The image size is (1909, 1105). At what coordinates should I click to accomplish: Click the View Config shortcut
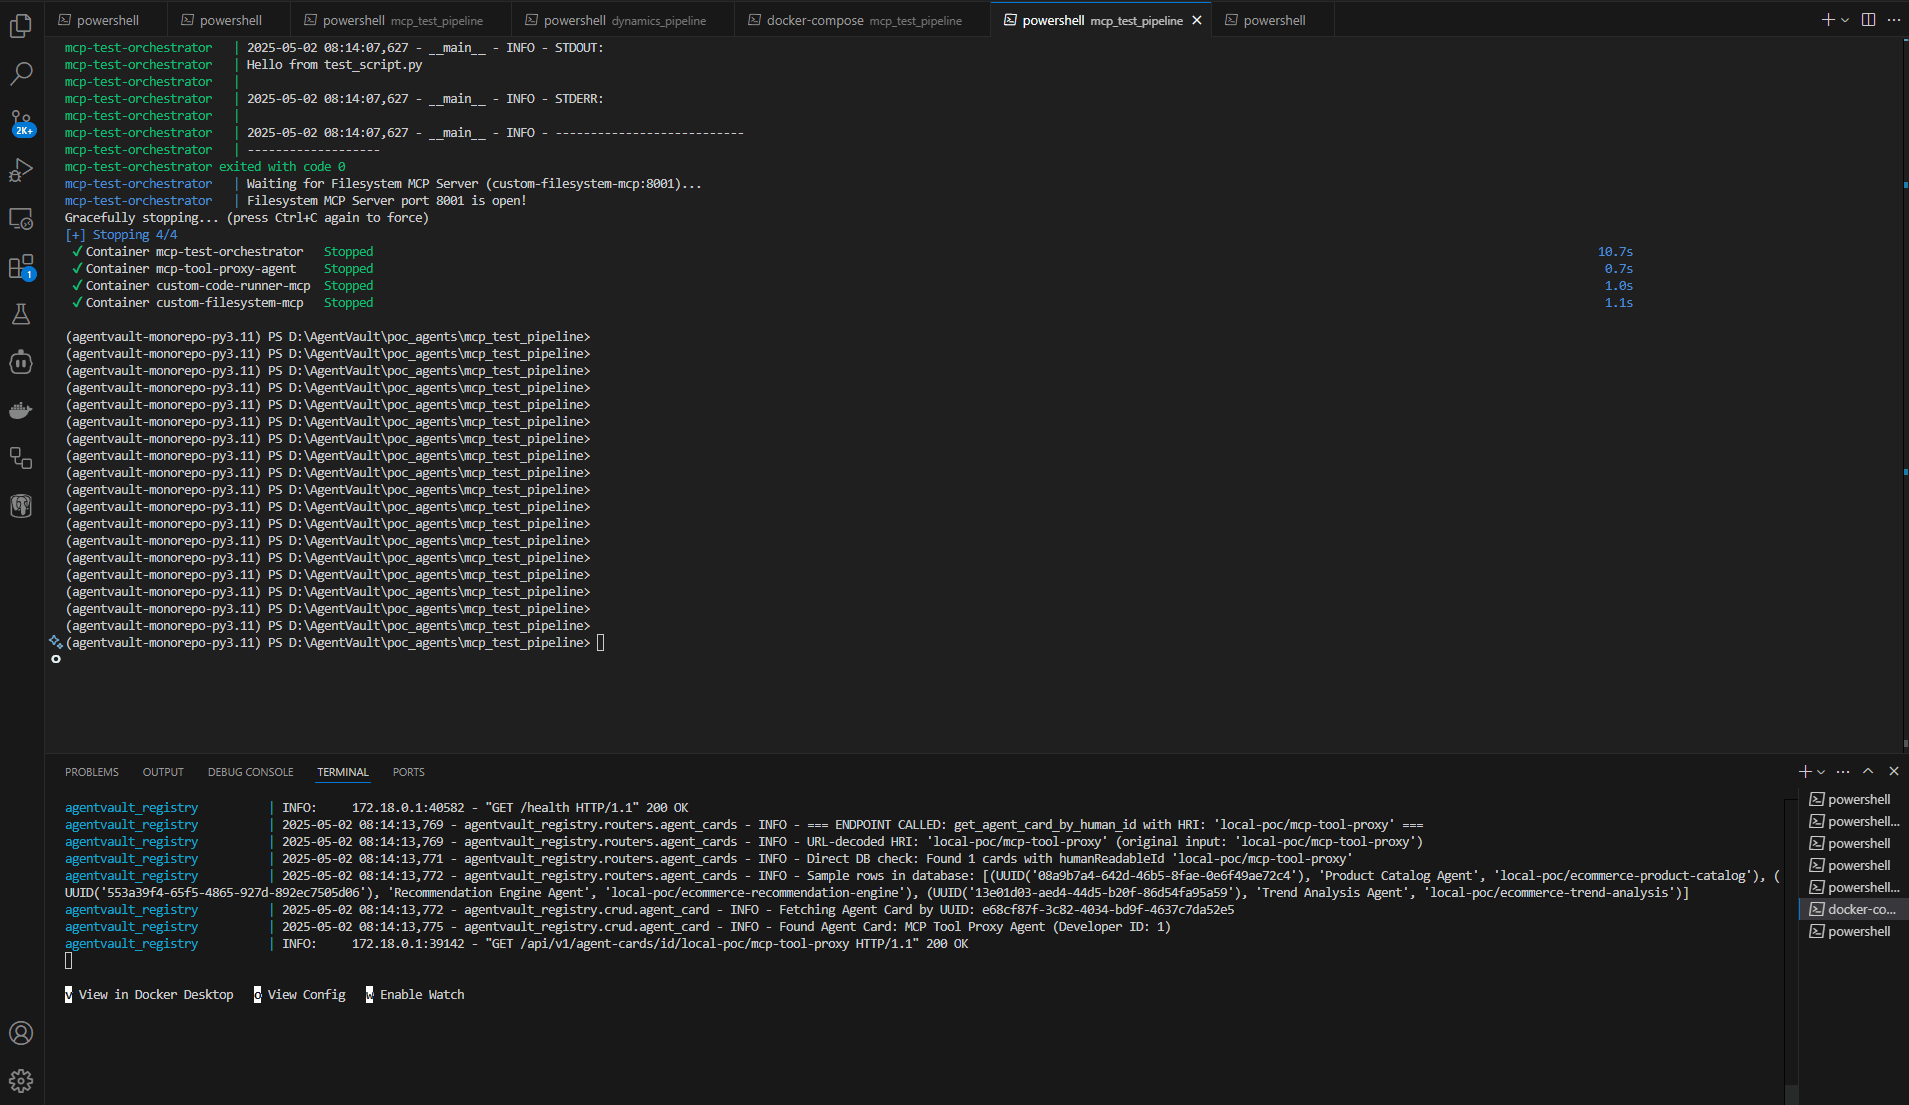(x=299, y=994)
